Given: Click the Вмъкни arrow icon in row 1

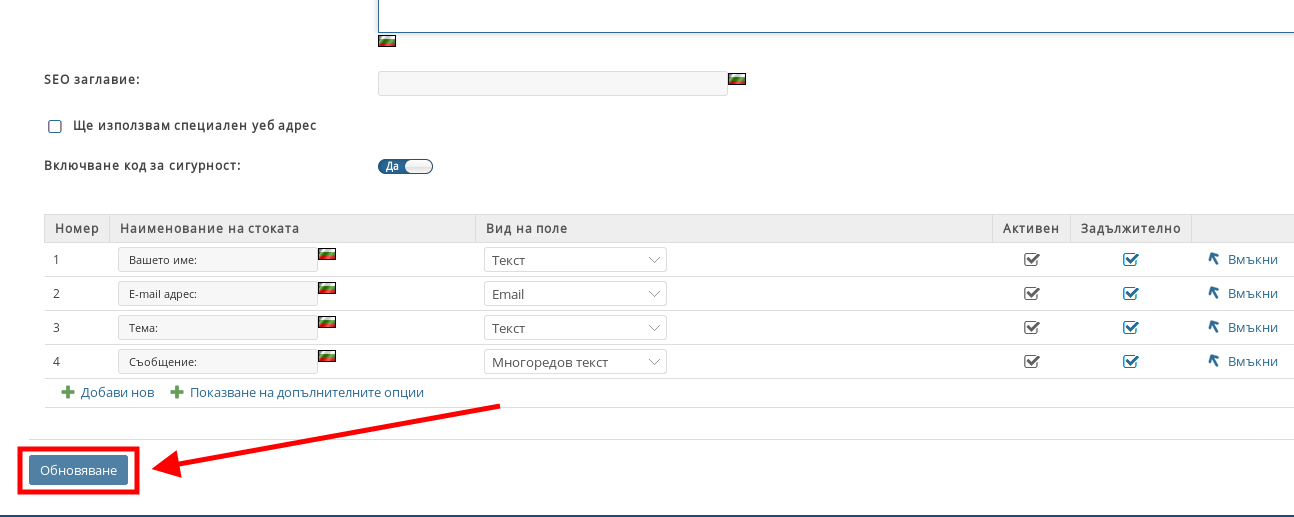Looking at the screenshot, I should [1214, 259].
